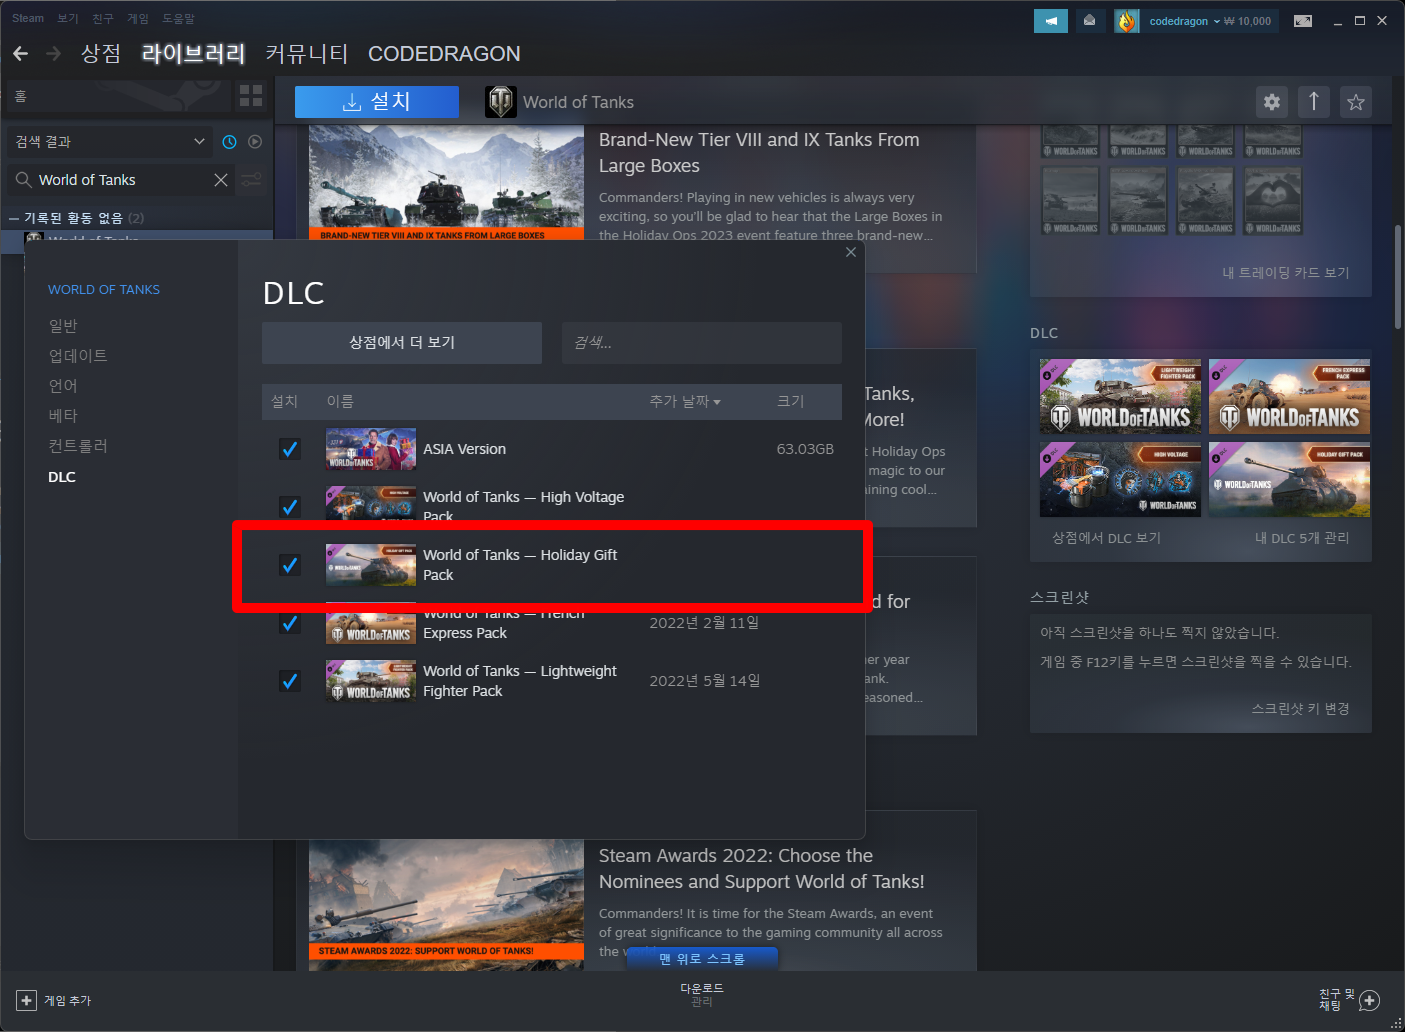Select 일반 in properties sidebar

point(63,326)
